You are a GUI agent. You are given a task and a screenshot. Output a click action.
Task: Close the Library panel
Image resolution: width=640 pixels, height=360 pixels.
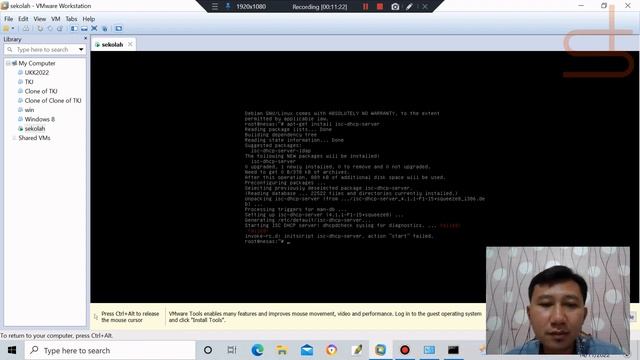pyautogui.click(x=85, y=38)
